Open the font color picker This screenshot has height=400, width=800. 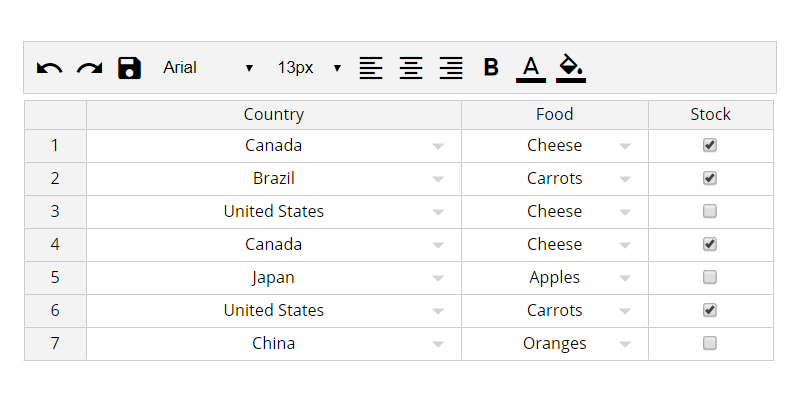point(531,68)
